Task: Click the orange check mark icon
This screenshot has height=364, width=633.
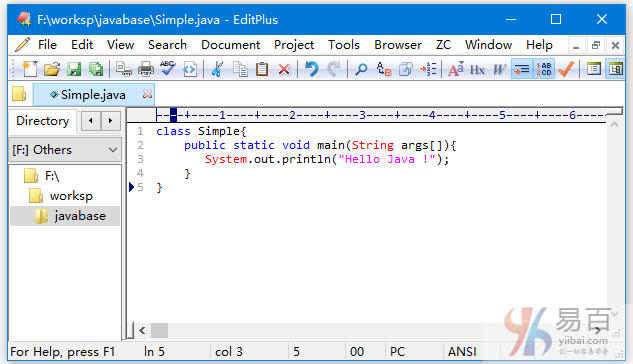Action: (566, 69)
